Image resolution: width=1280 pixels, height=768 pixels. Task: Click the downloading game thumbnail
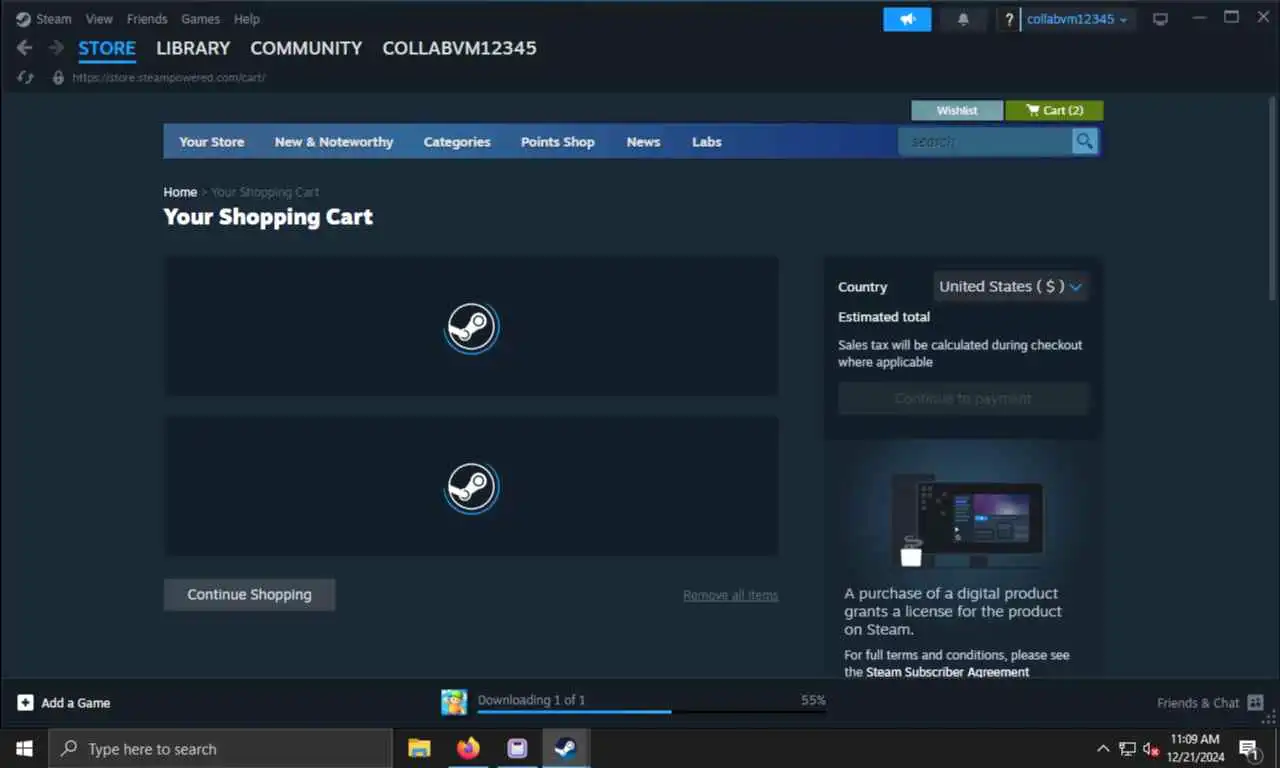coord(454,702)
